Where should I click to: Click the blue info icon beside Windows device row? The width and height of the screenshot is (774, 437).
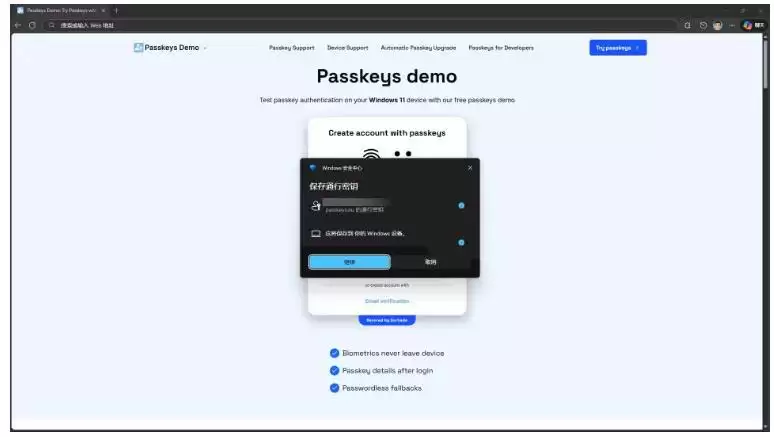point(461,242)
